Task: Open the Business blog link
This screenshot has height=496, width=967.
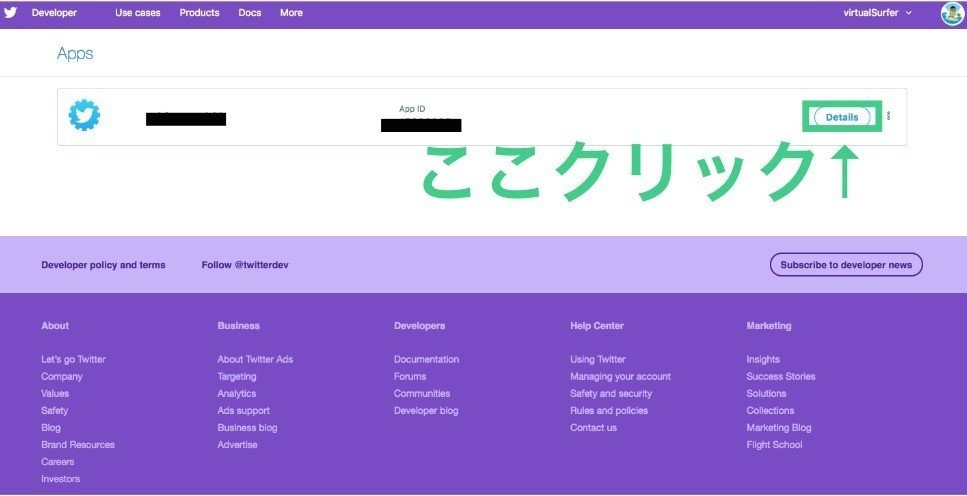Action: (x=247, y=428)
